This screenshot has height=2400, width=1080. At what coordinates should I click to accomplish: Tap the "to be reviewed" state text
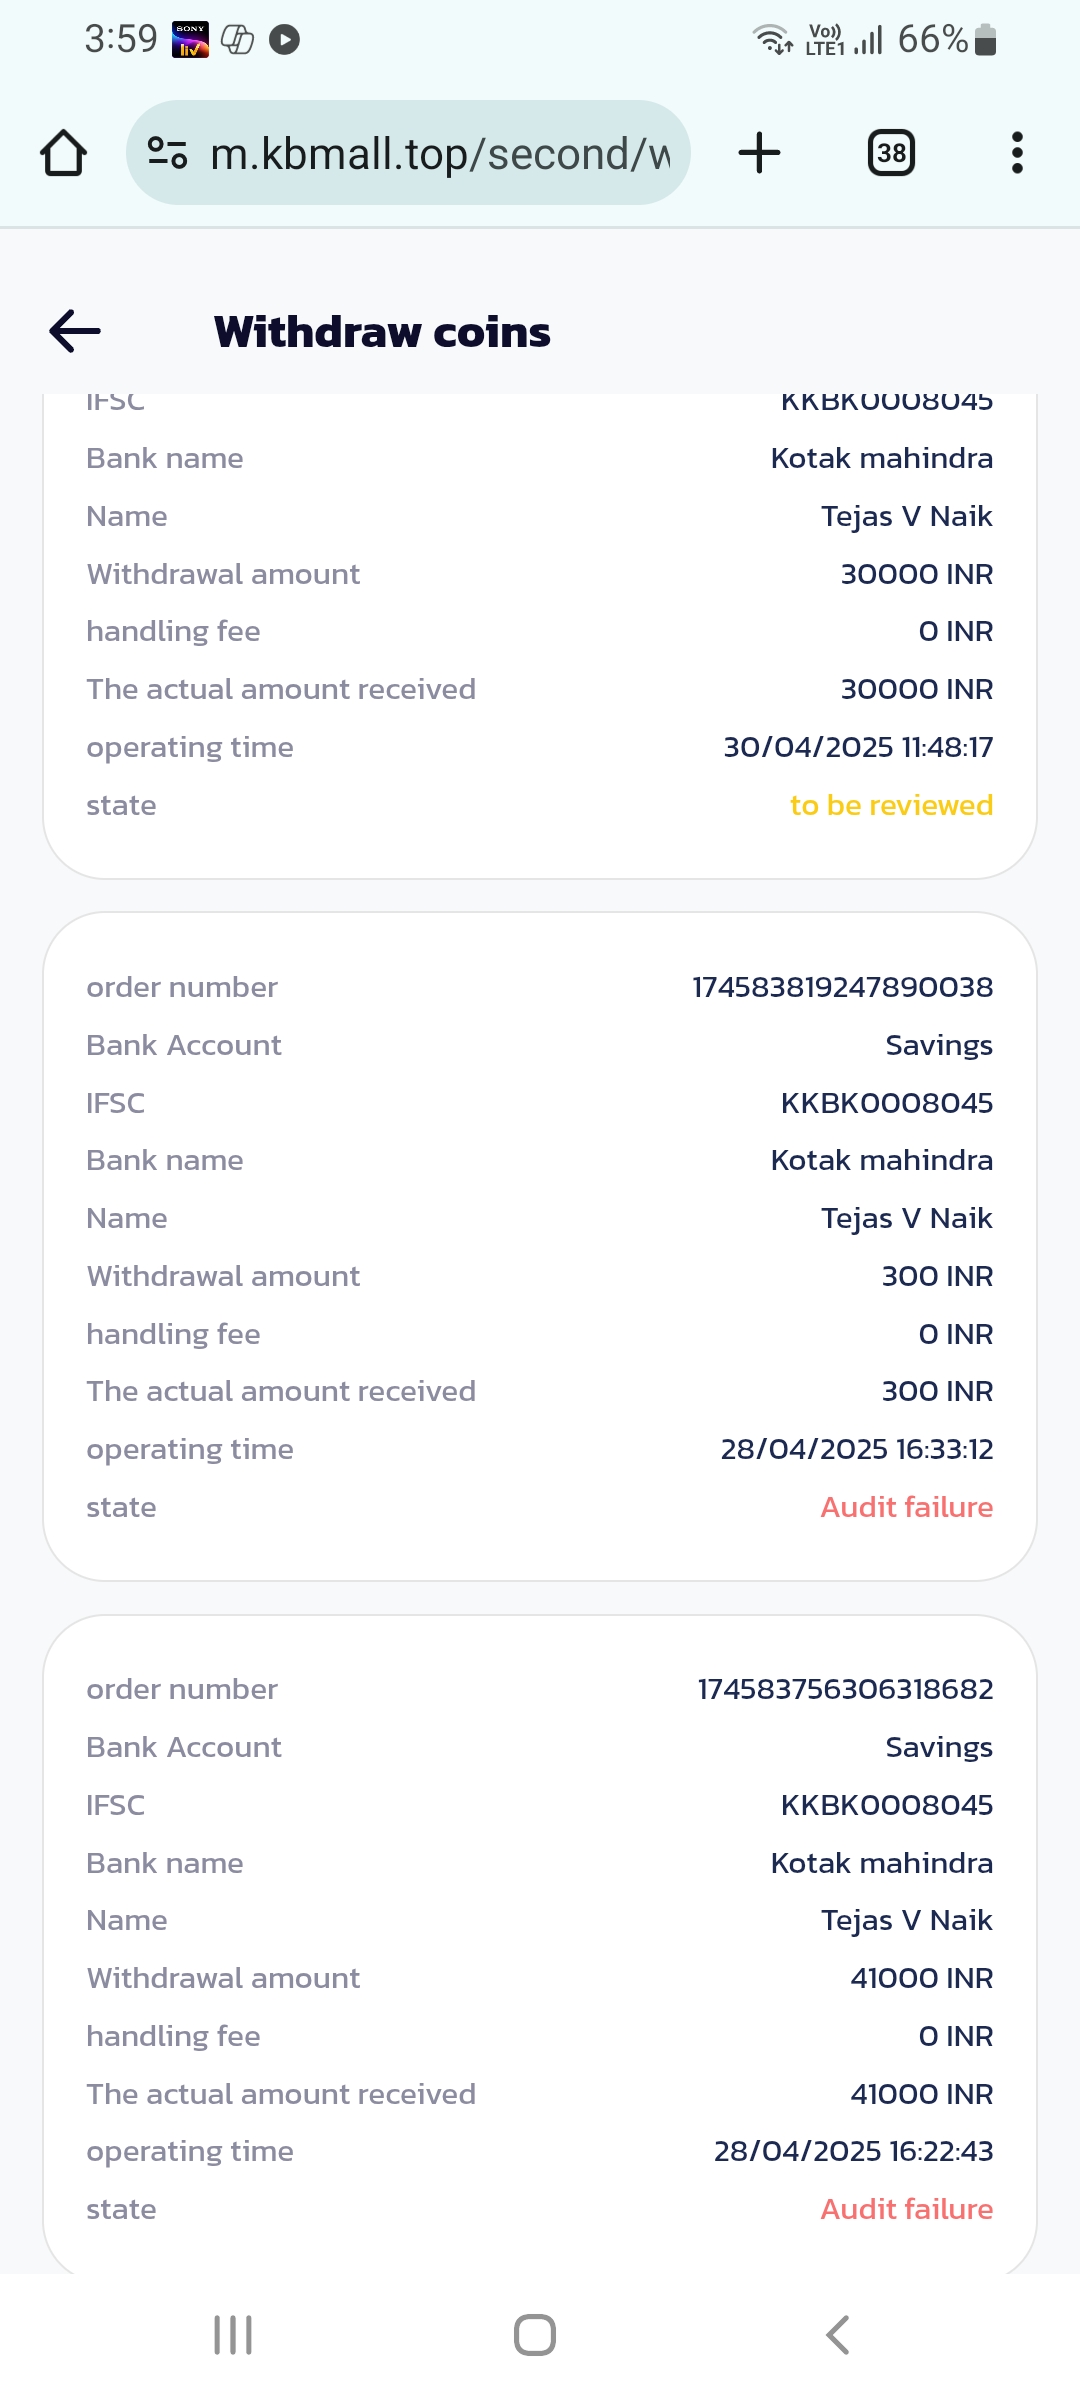click(x=891, y=805)
